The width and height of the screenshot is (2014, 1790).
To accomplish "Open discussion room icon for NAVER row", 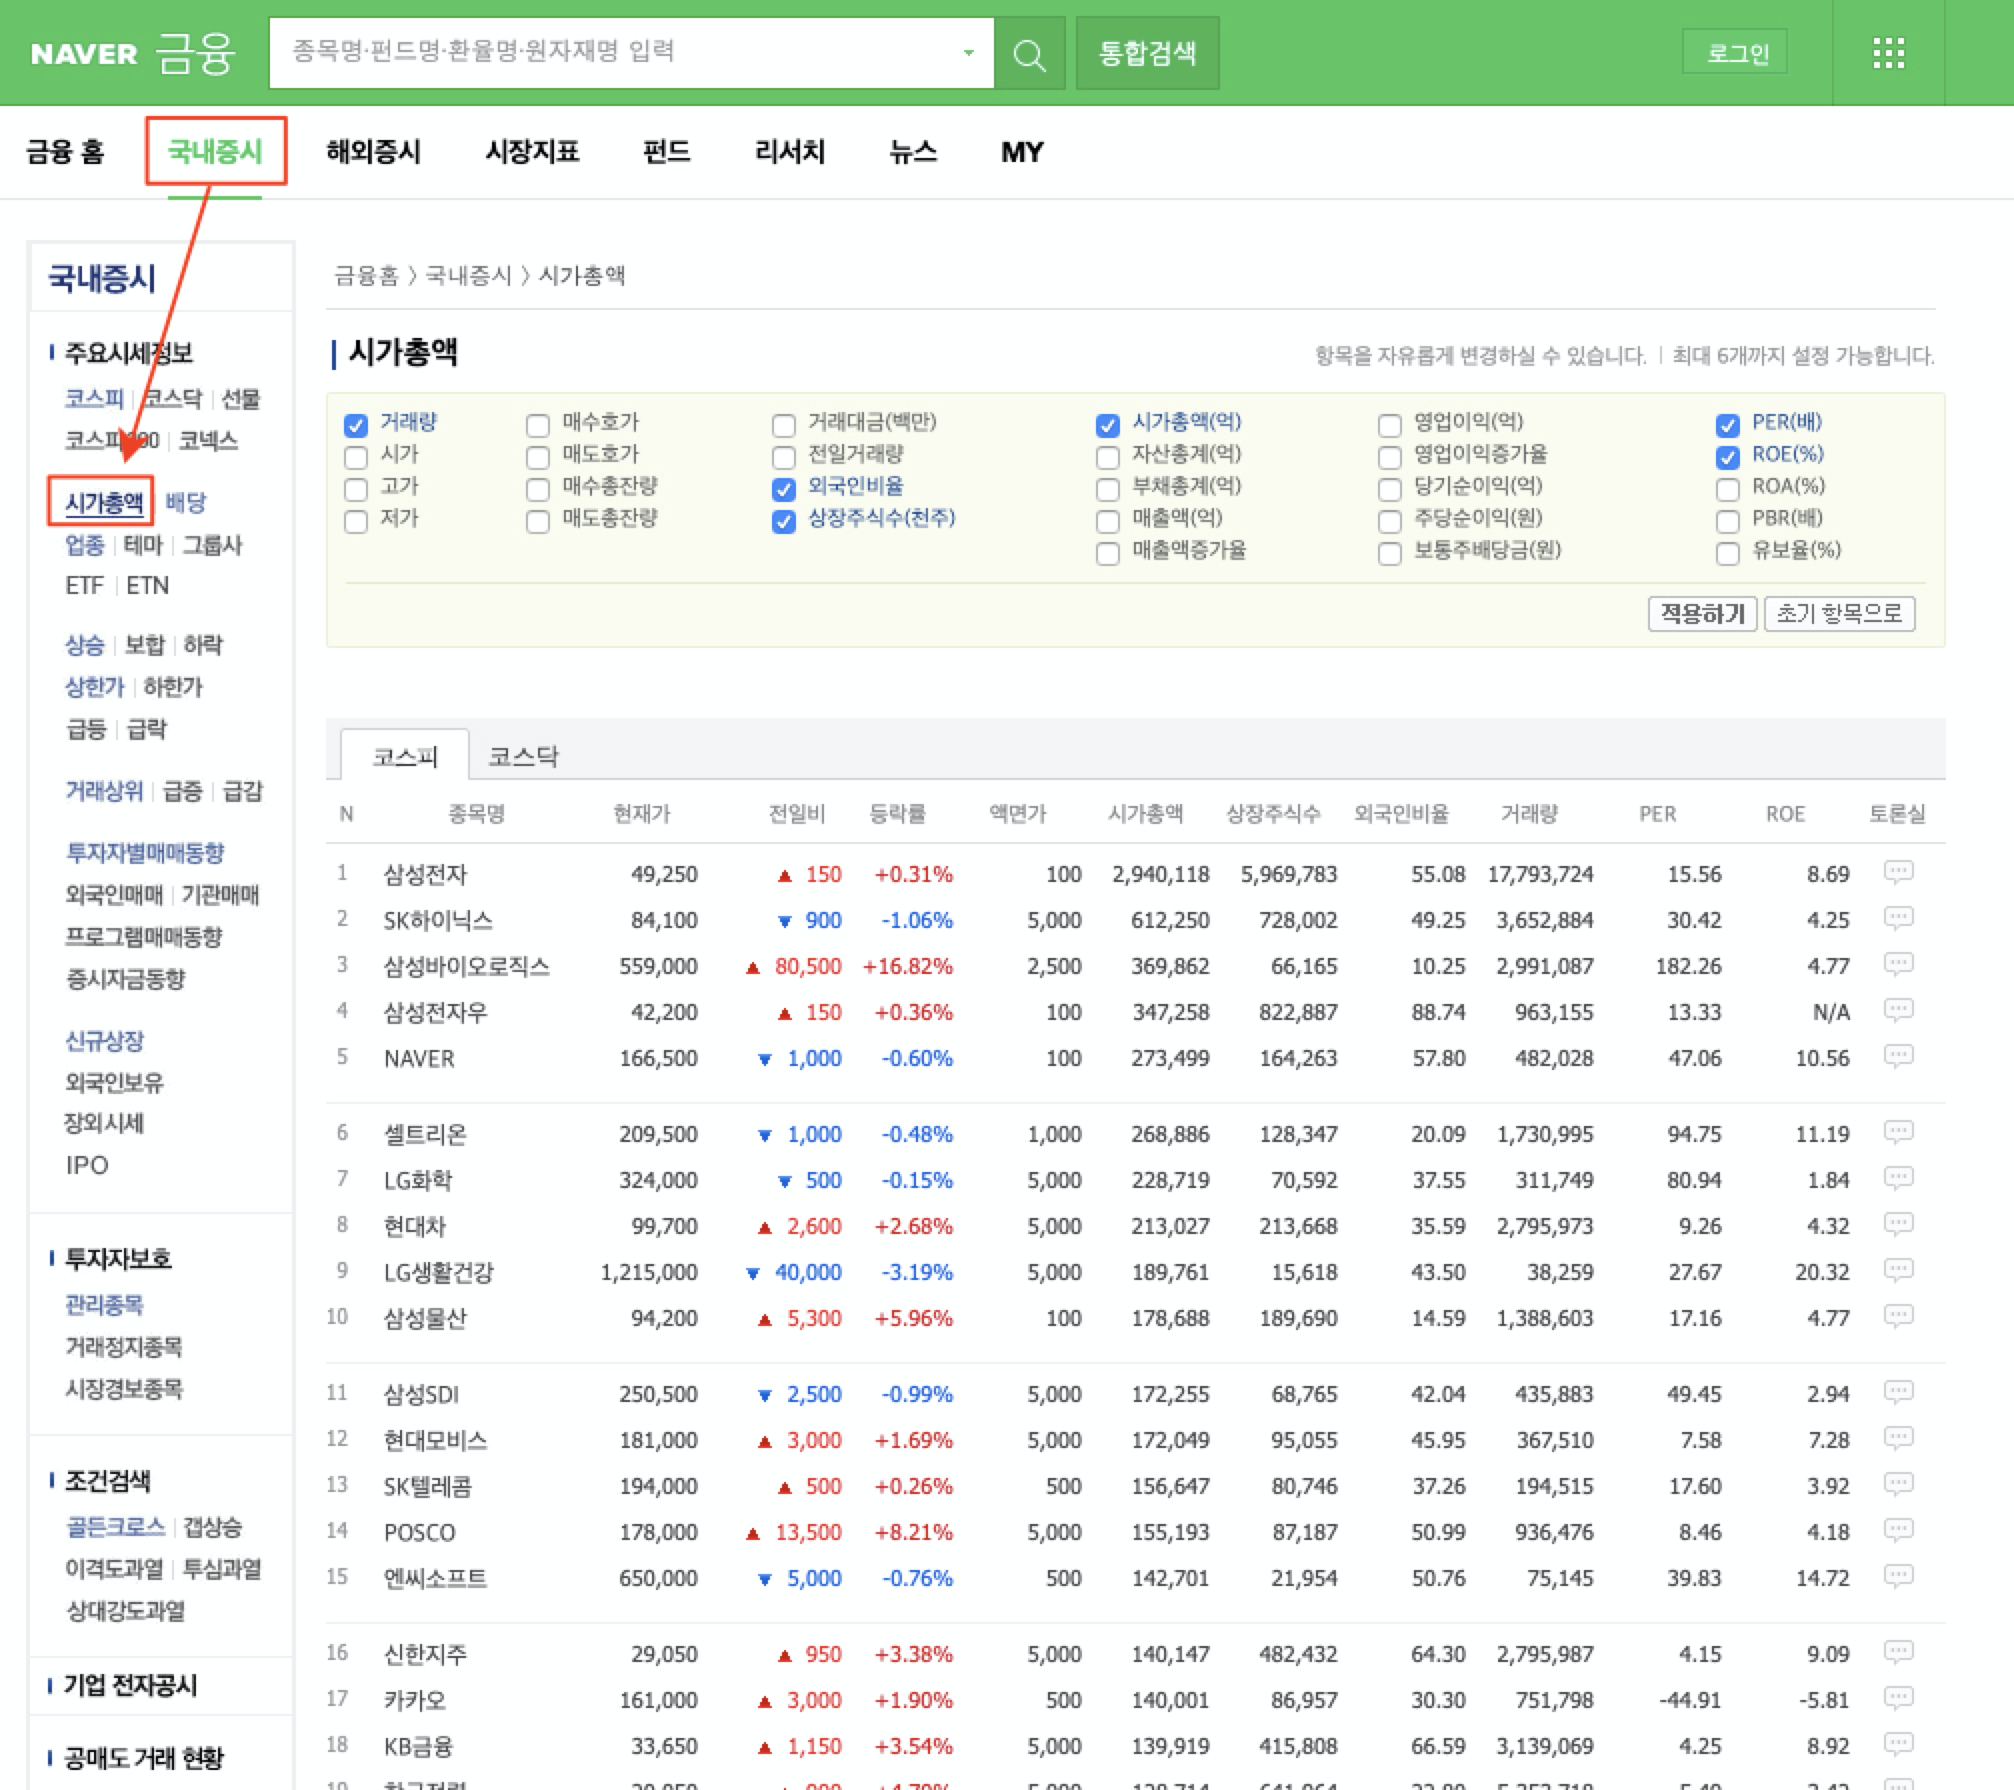I will point(1898,1057).
